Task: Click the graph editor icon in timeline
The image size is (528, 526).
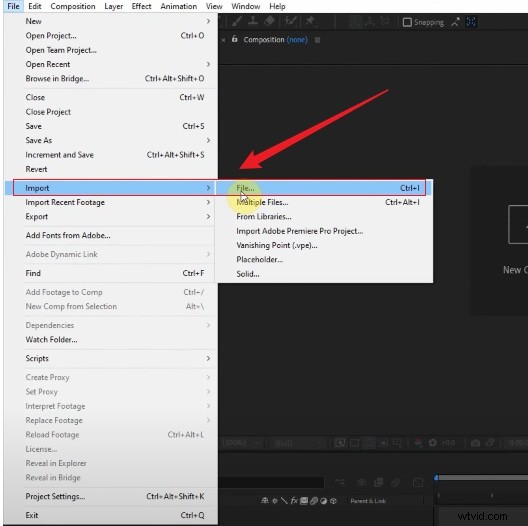Action: (418, 483)
